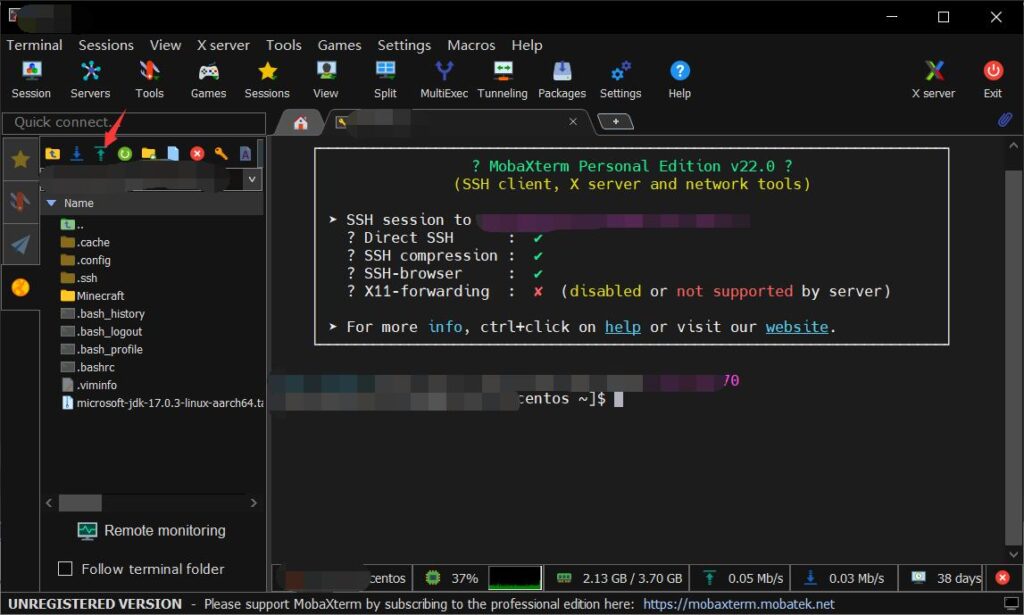The image size is (1024, 615).
Task: Create new folder SFTP icon
Action: click(x=149, y=153)
